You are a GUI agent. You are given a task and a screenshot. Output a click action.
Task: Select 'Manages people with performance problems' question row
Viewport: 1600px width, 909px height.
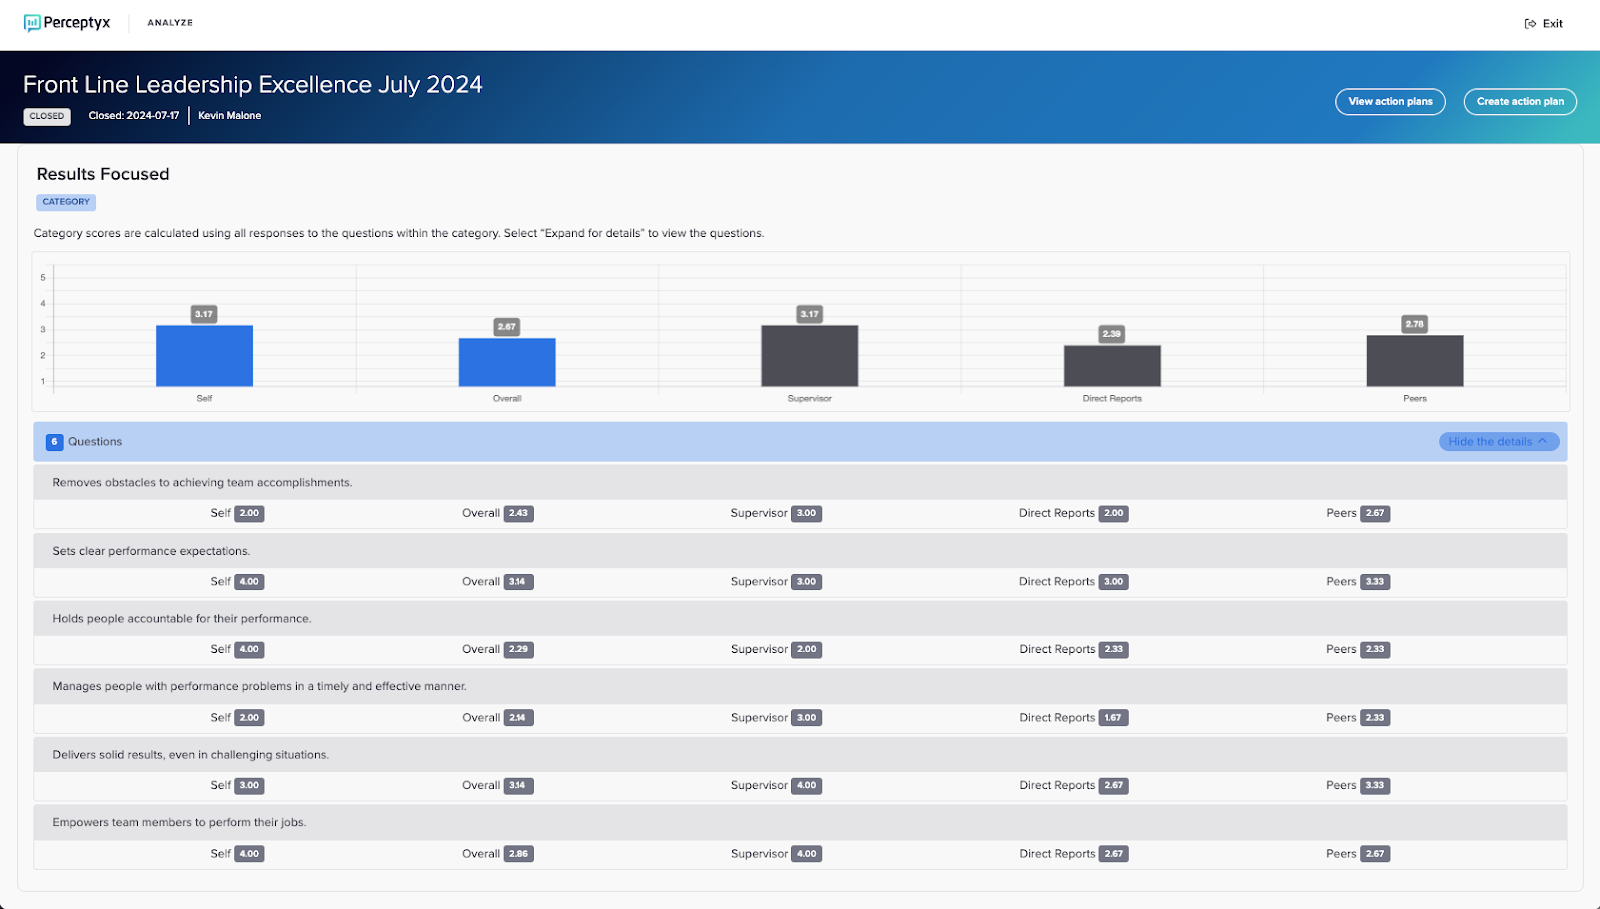800,686
